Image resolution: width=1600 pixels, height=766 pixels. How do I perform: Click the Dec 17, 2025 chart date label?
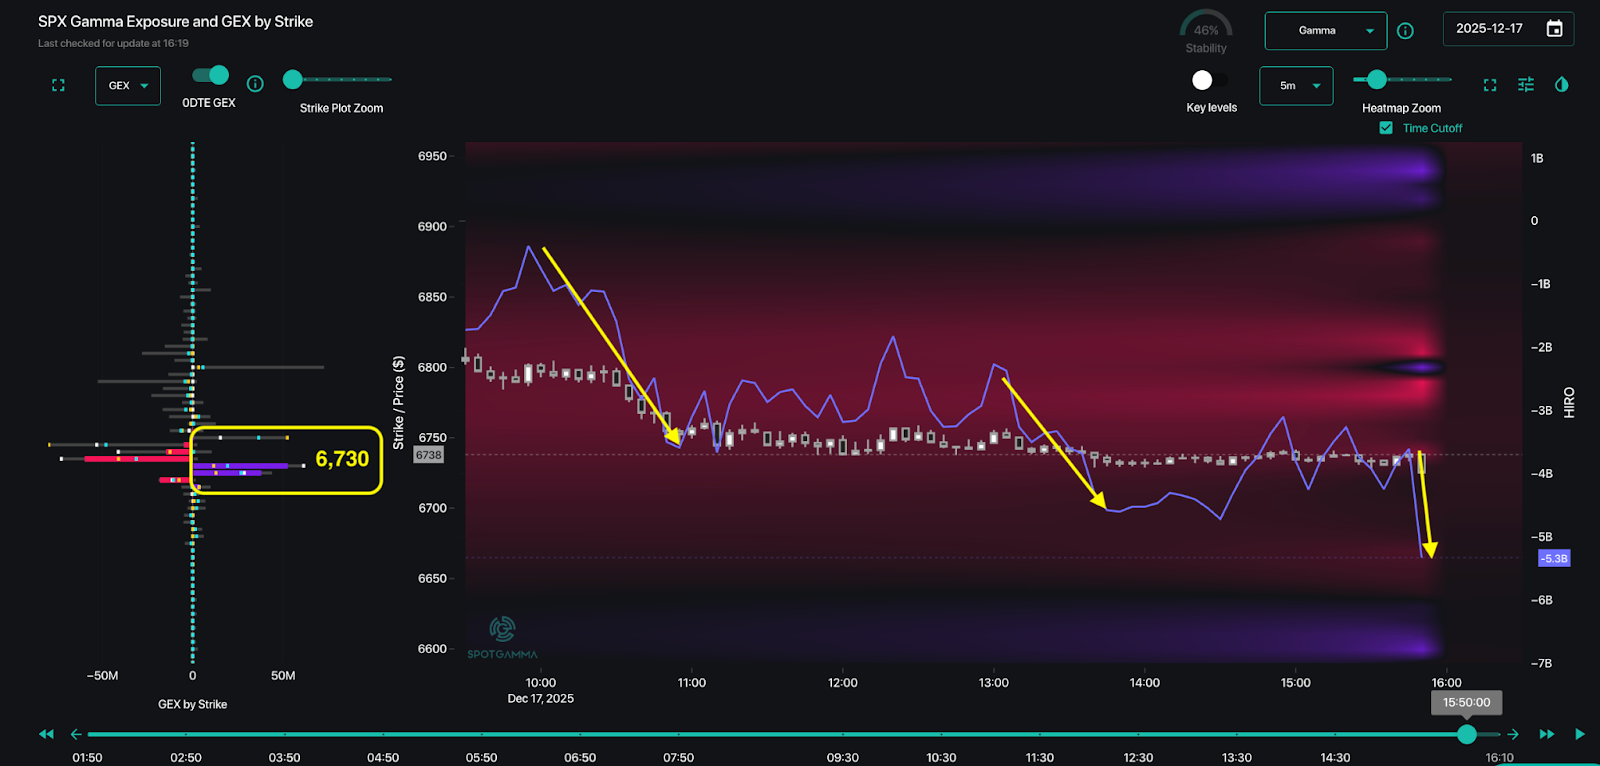540,698
